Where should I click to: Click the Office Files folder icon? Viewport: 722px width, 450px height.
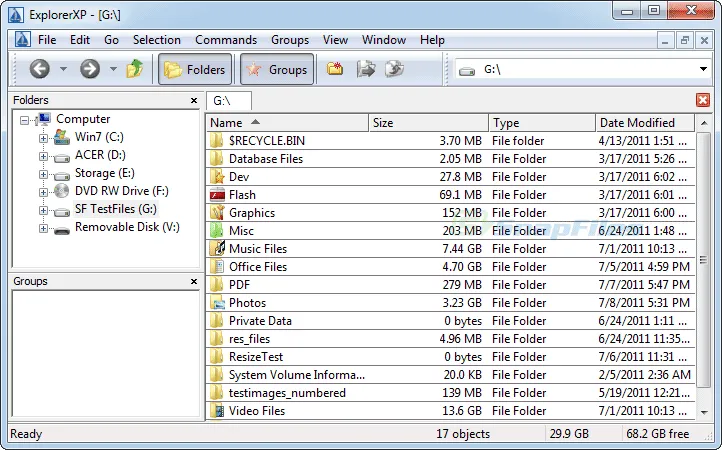click(217, 267)
